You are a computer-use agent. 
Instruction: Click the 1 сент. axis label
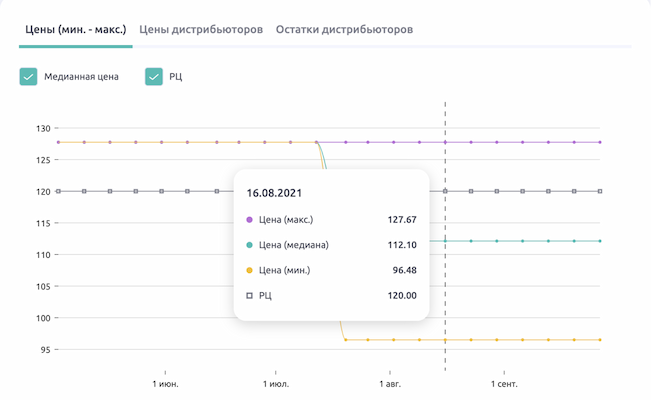(x=504, y=384)
